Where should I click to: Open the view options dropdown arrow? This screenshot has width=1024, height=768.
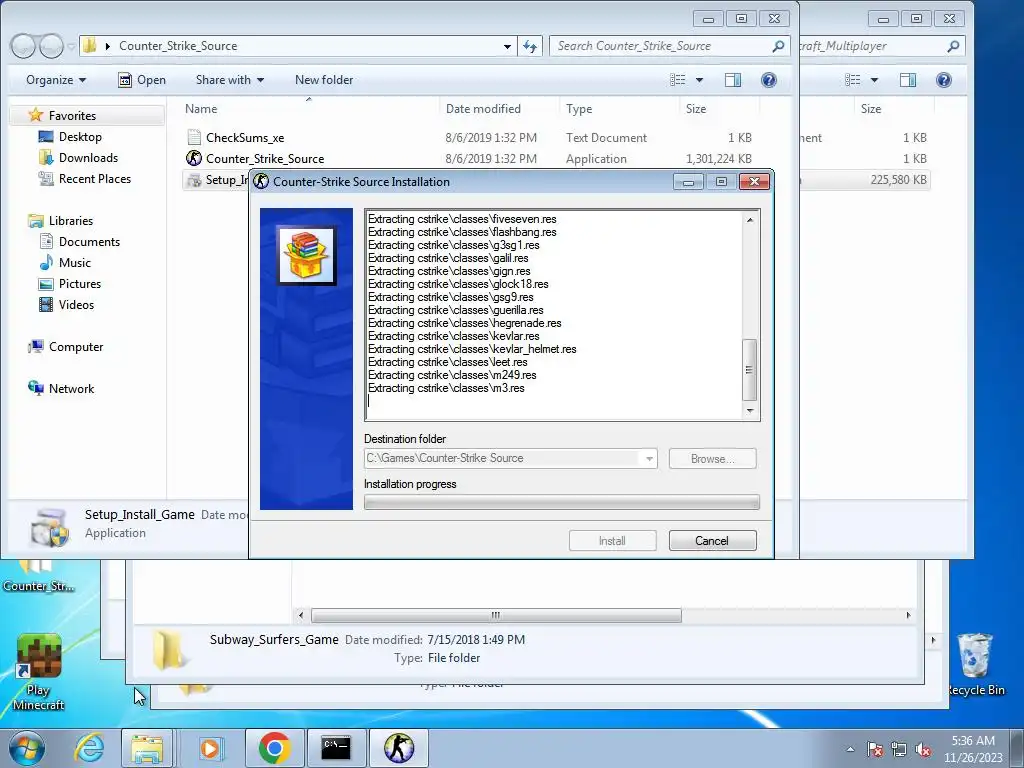click(x=699, y=80)
